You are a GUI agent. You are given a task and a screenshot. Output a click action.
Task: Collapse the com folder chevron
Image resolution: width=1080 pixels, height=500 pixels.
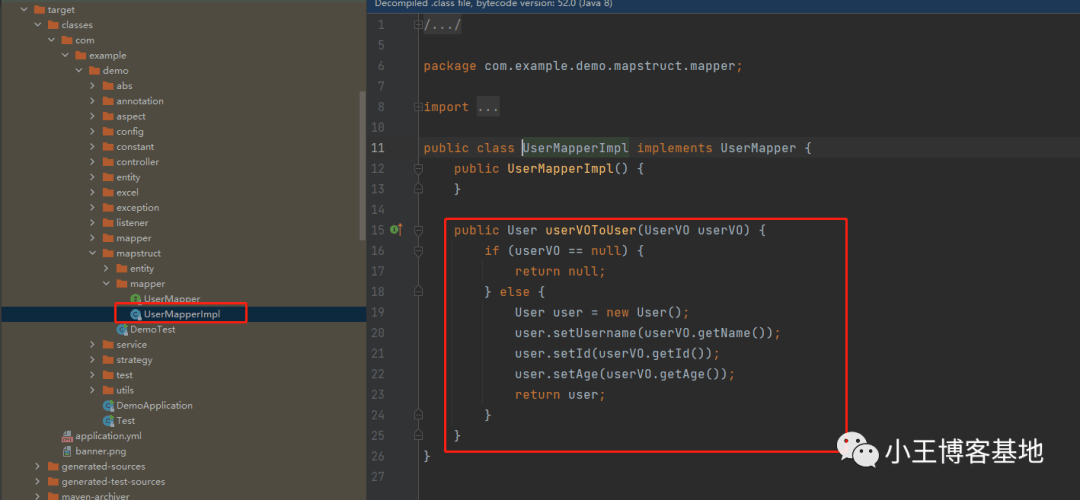(x=52, y=41)
